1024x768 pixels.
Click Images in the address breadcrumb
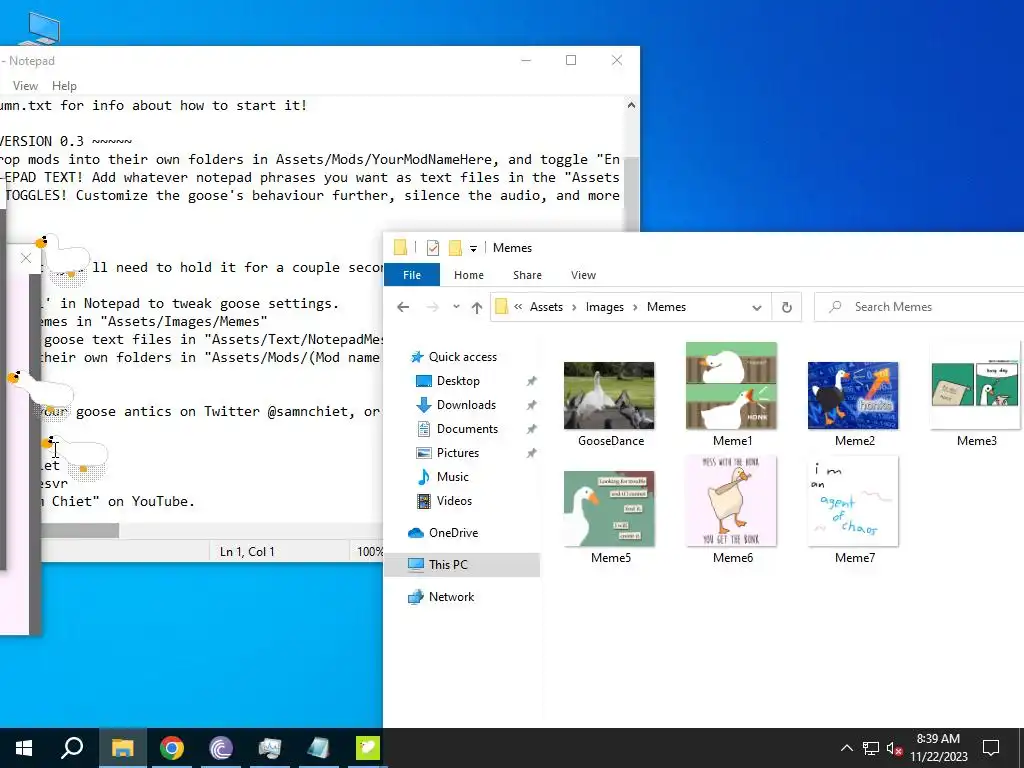[605, 307]
